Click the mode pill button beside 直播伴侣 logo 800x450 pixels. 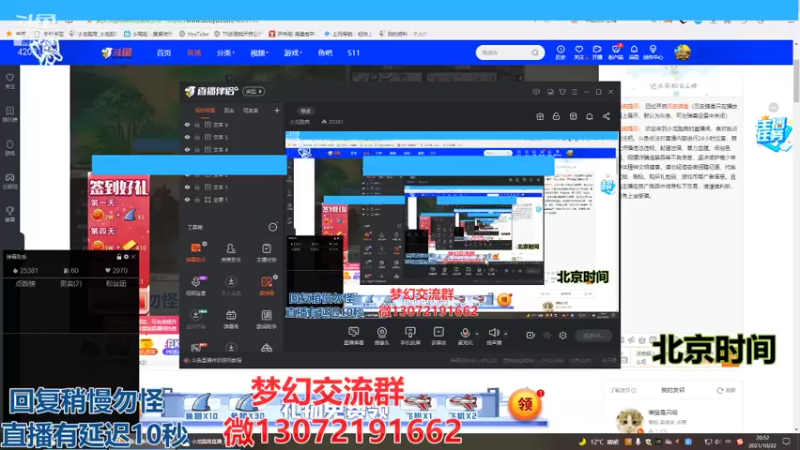click(x=254, y=91)
